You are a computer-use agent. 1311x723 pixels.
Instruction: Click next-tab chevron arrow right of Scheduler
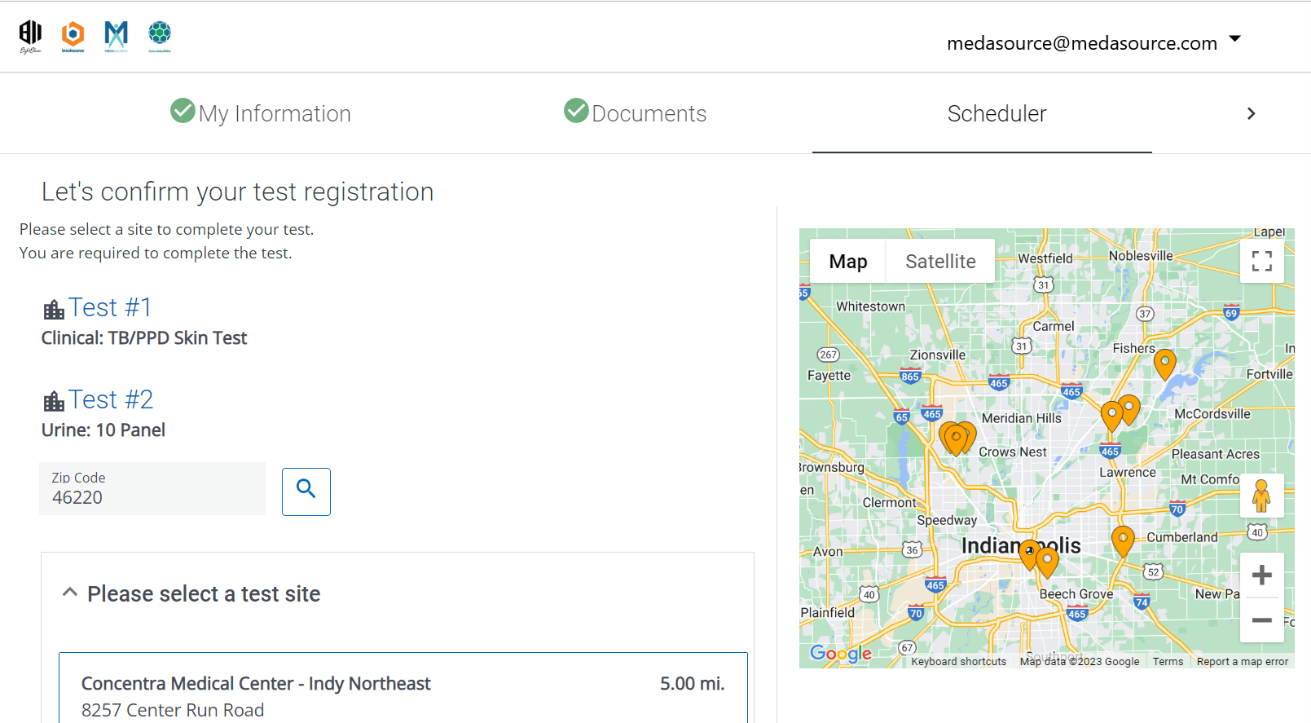pyautogui.click(x=1251, y=114)
